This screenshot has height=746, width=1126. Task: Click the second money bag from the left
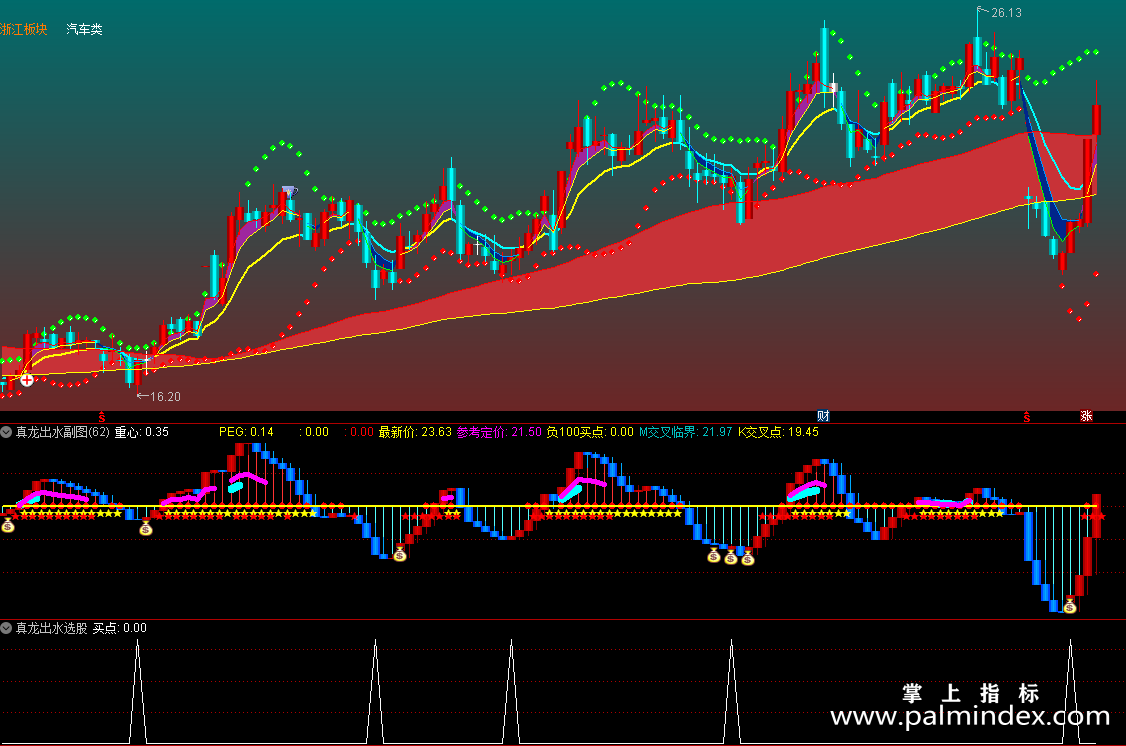coord(146,529)
